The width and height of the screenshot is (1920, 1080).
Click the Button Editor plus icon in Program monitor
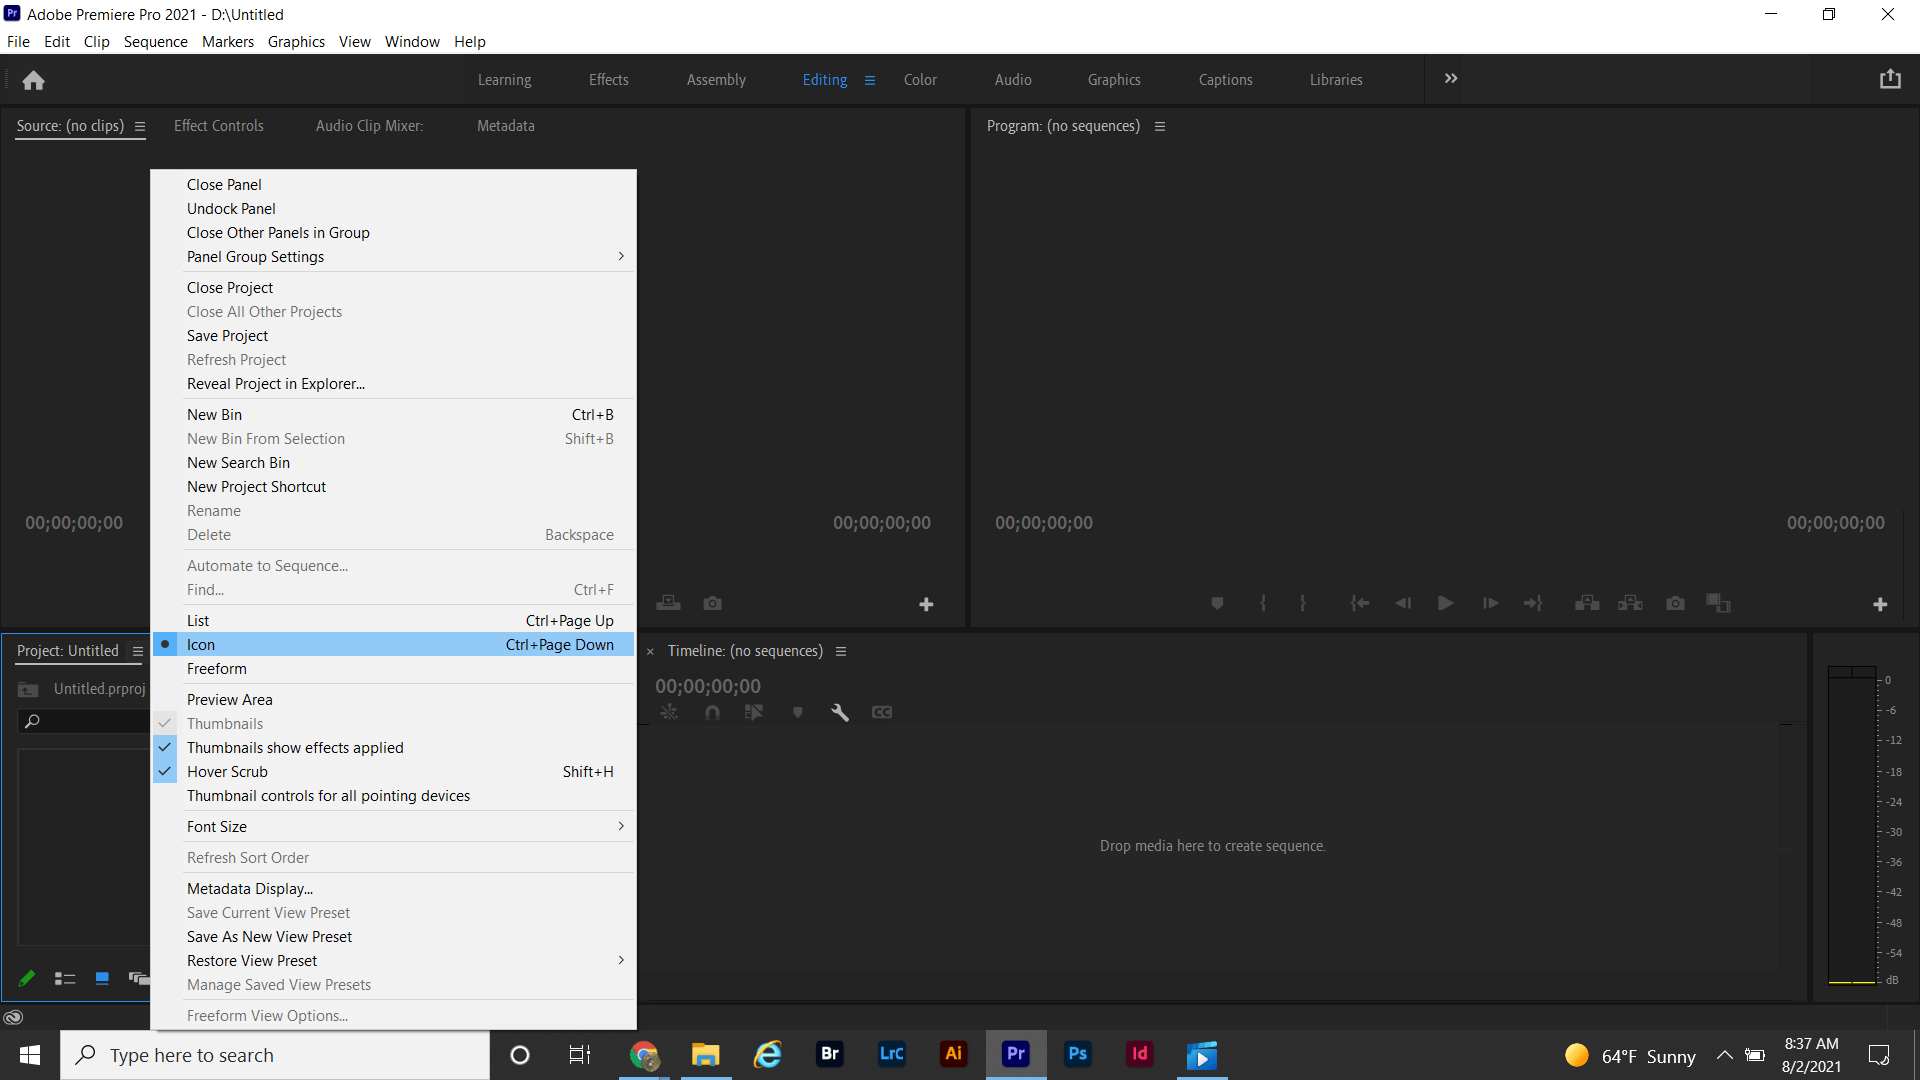(x=1881, y=604)
